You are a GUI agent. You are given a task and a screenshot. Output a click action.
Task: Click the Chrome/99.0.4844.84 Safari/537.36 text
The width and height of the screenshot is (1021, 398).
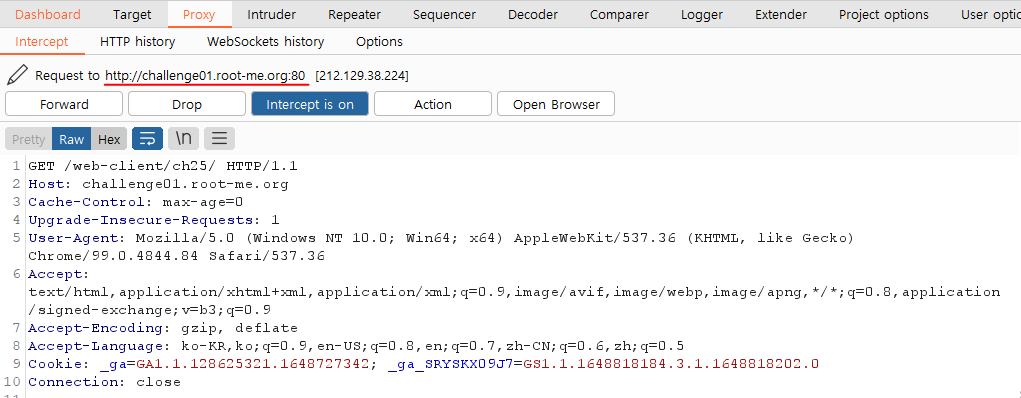pos(176,256)
